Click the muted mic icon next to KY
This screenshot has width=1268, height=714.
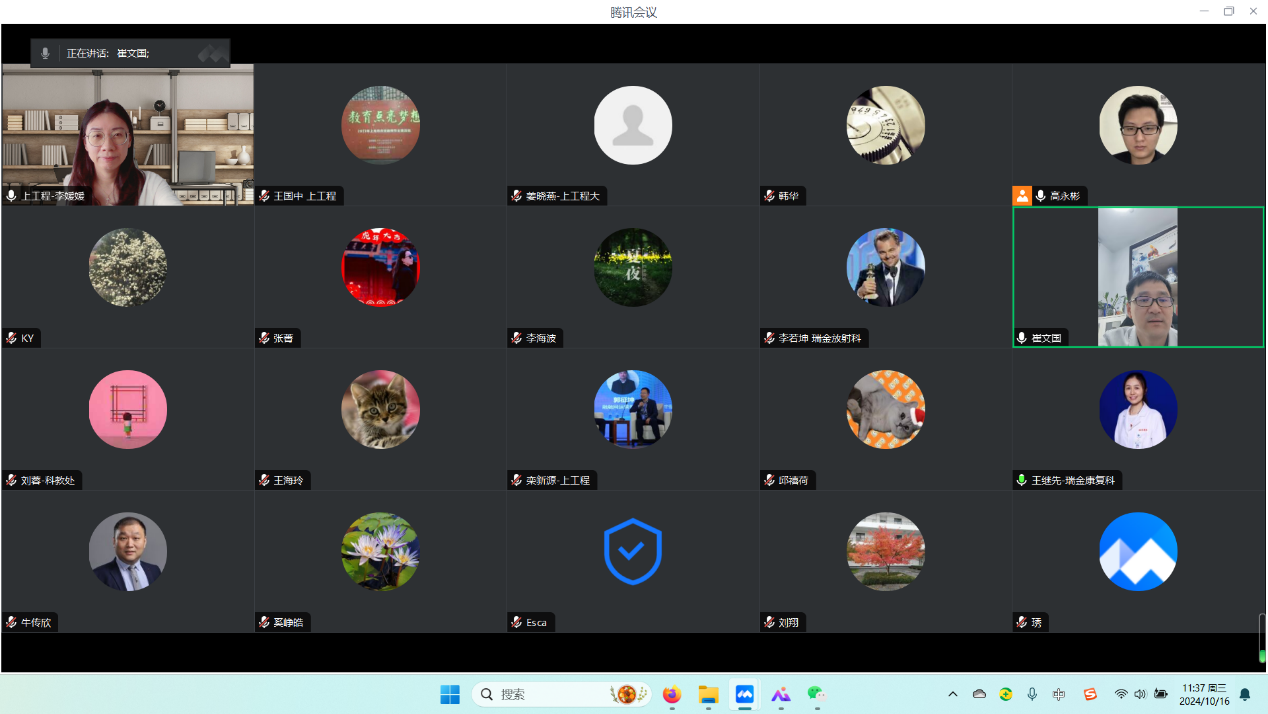pos(11,339)
